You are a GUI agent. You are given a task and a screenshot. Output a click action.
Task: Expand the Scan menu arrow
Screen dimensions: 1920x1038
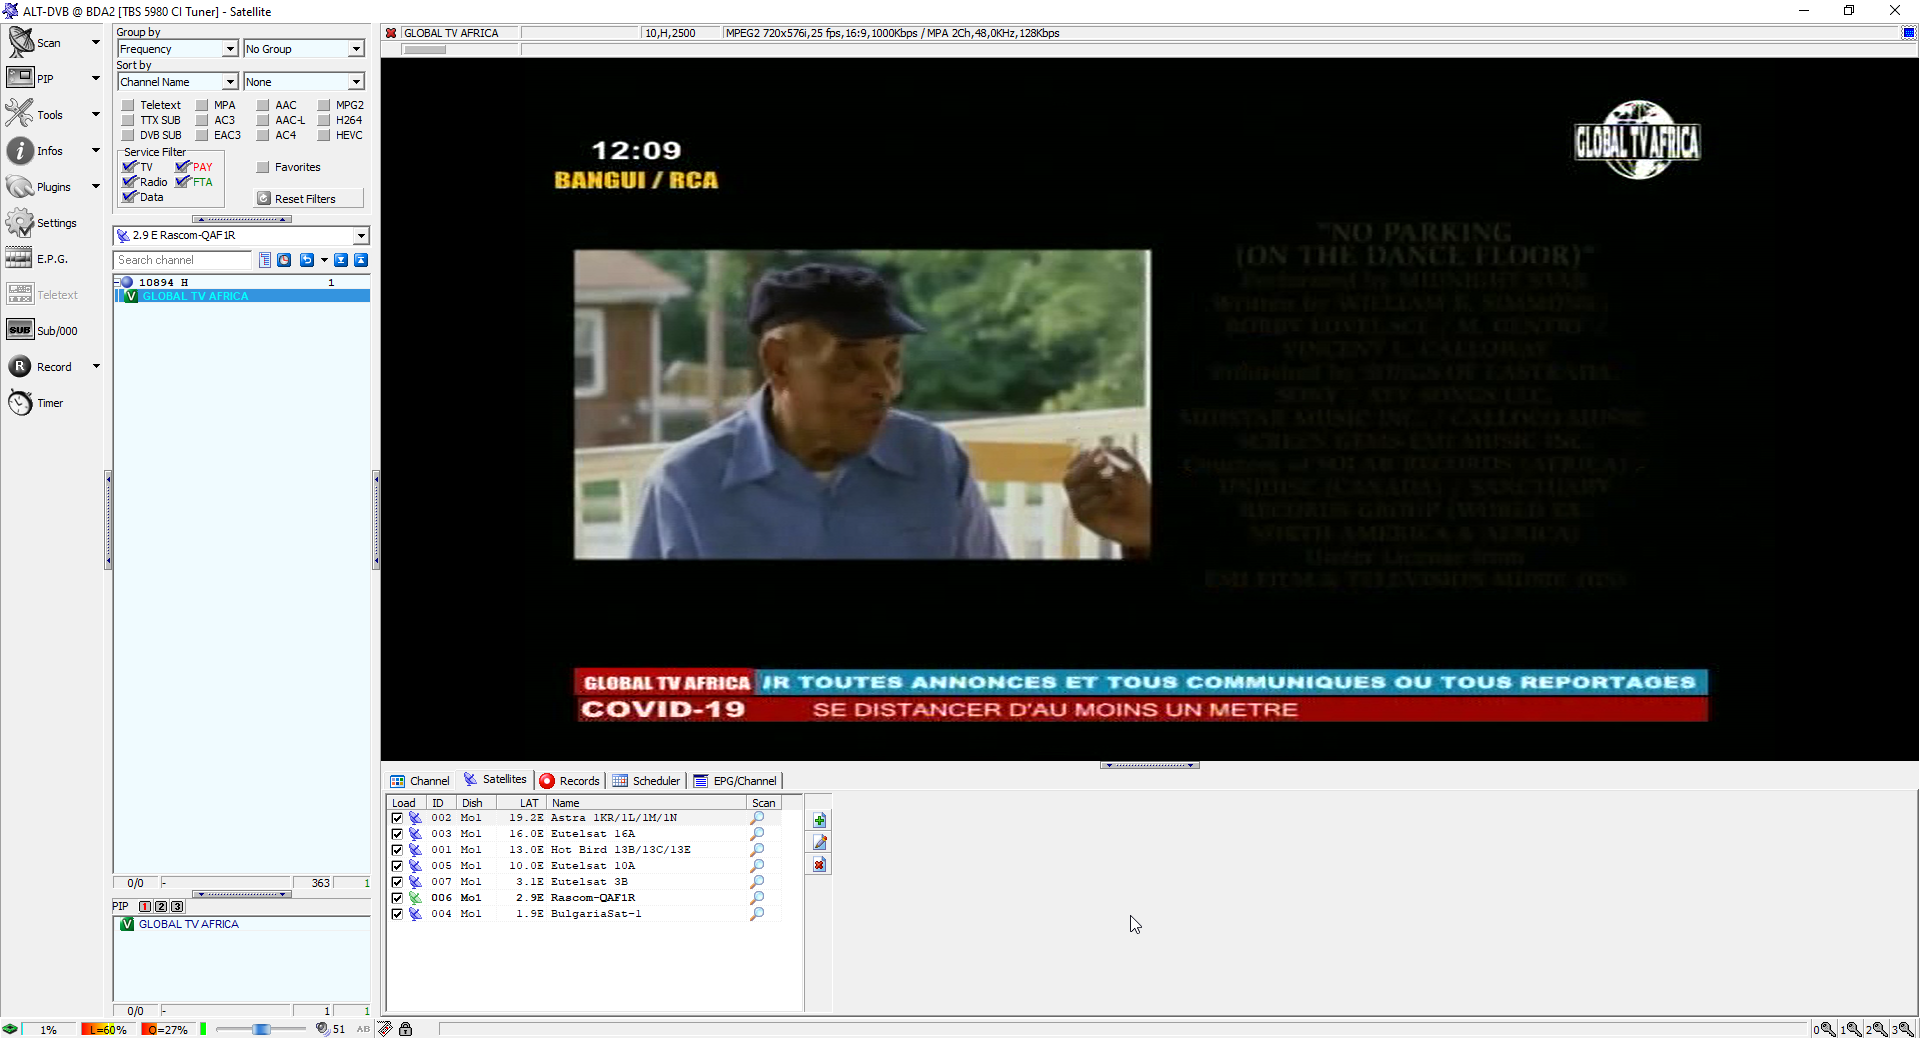[96, 42]
